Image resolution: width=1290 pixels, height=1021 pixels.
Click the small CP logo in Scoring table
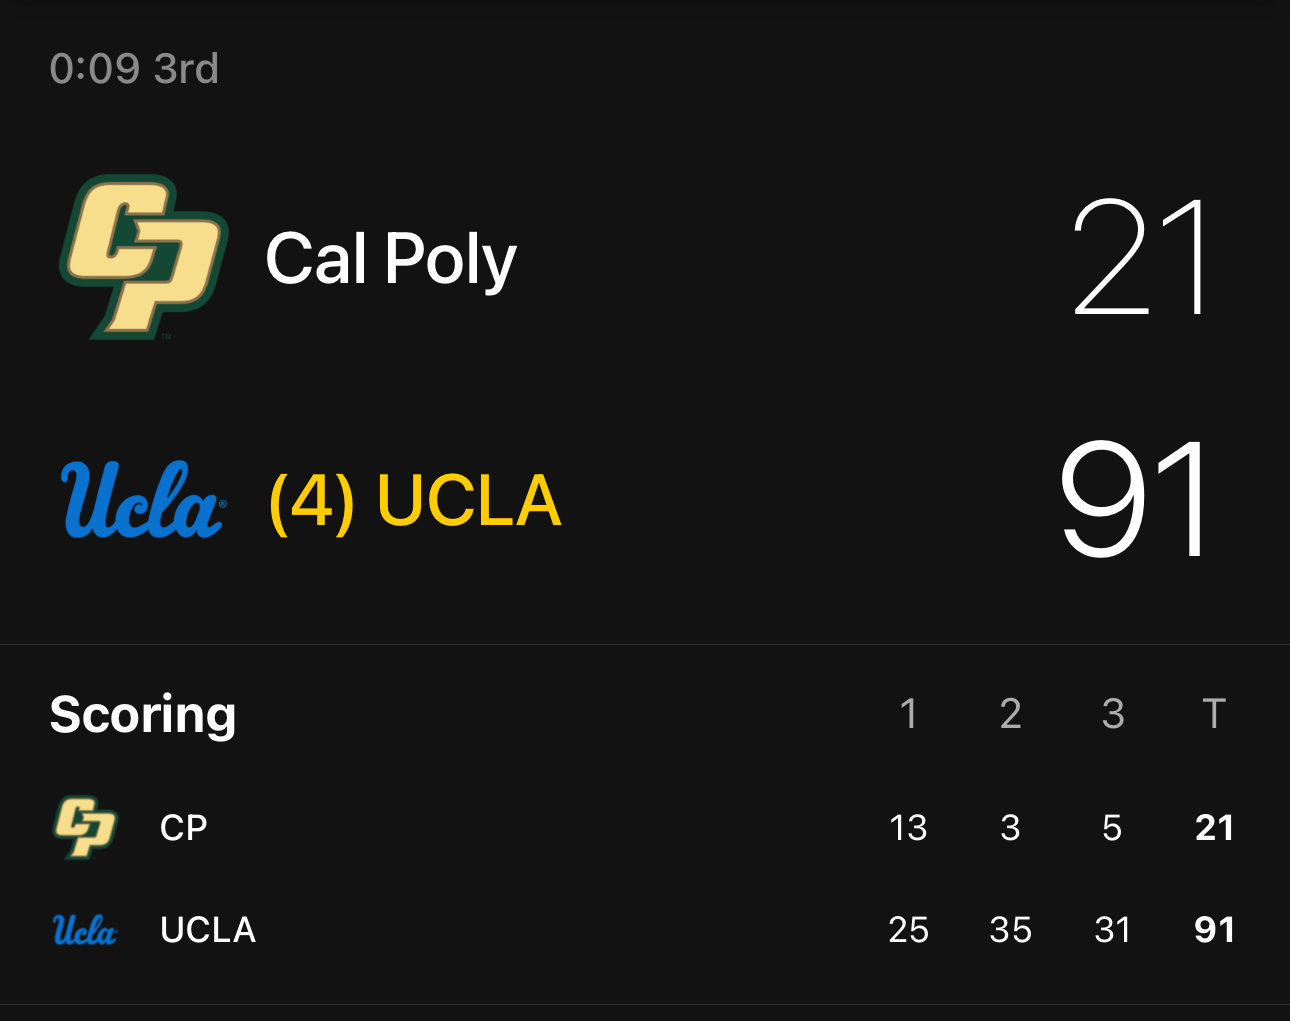[85, 827]
